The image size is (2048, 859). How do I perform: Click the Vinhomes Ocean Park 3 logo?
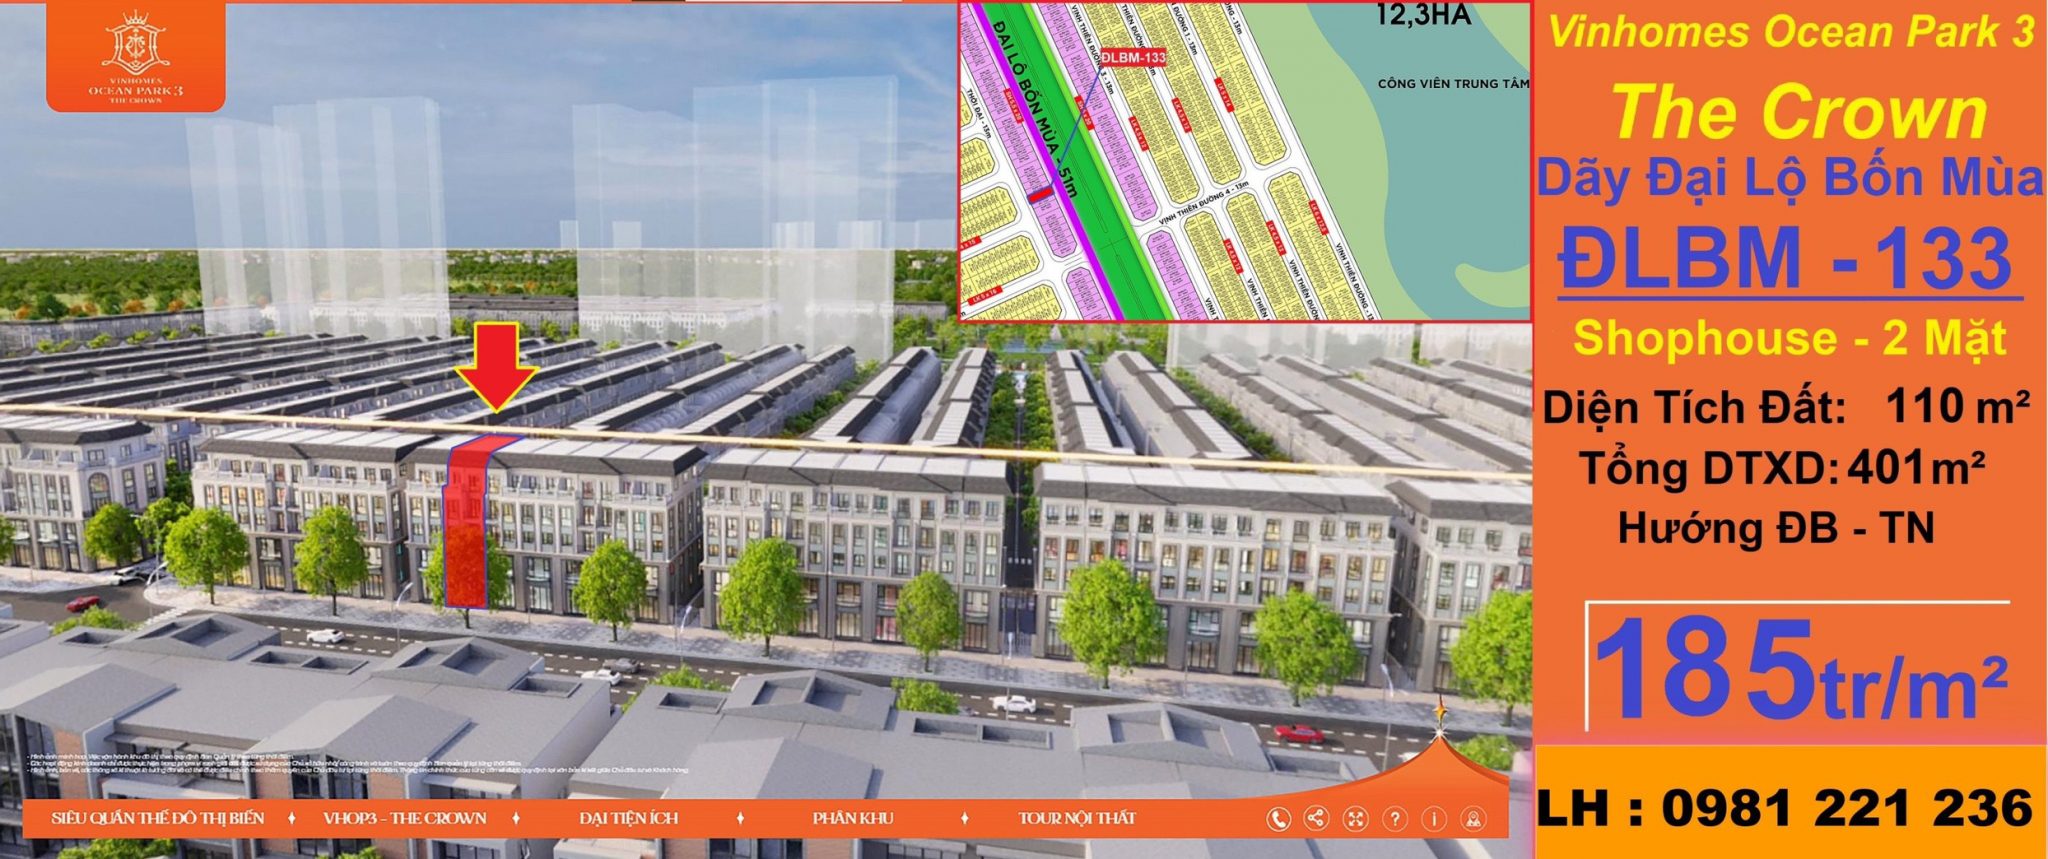[136, 57]
